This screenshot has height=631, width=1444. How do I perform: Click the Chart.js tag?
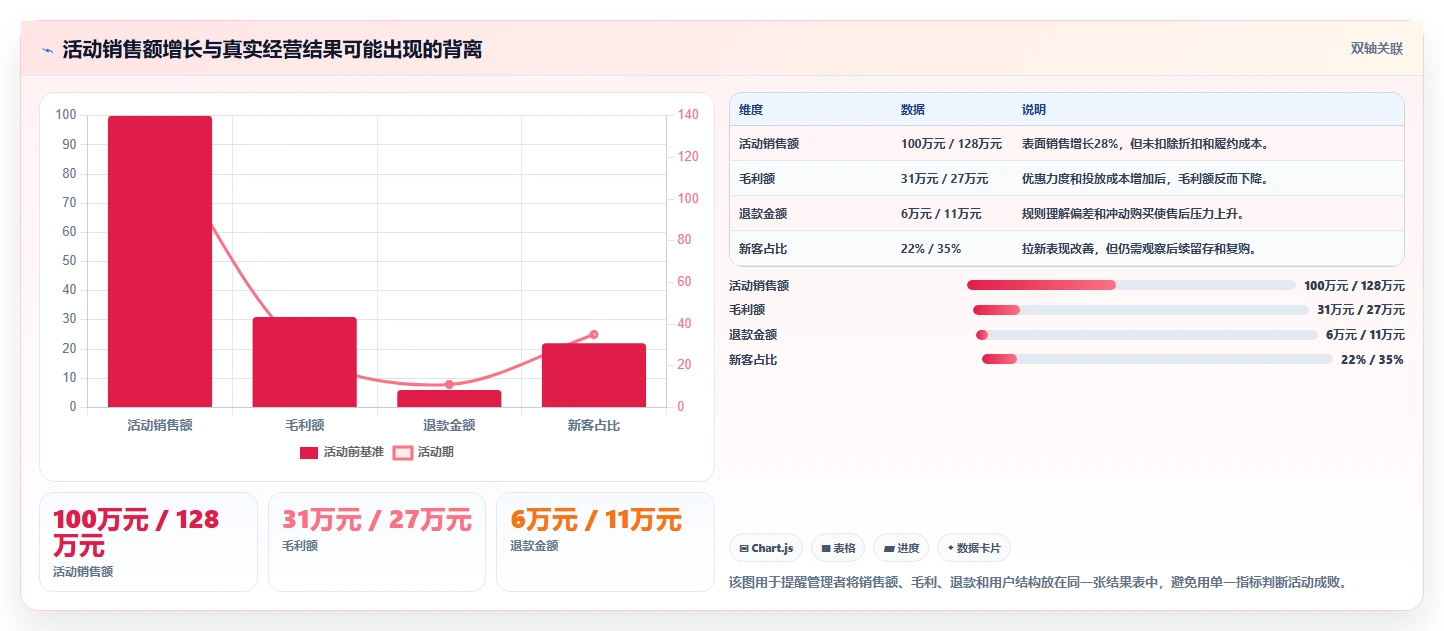766,548
